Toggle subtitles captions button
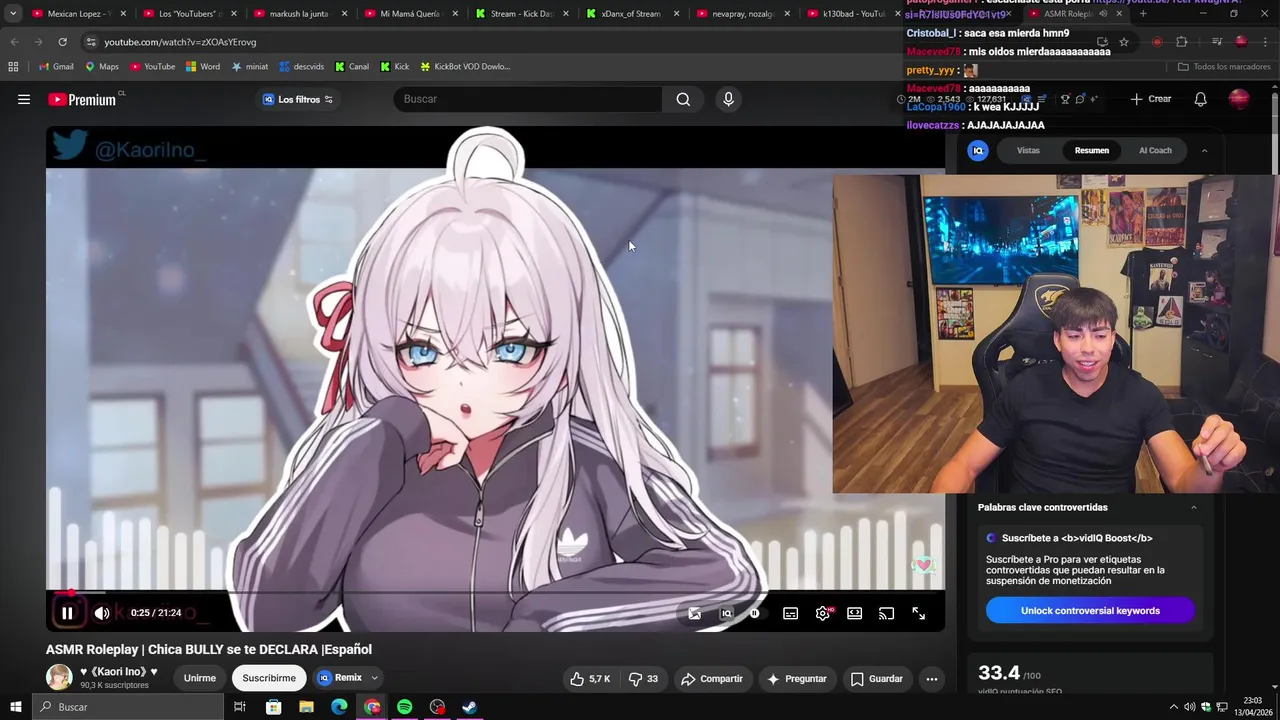This screenshot has height=720, width=1280. [790, 613]
